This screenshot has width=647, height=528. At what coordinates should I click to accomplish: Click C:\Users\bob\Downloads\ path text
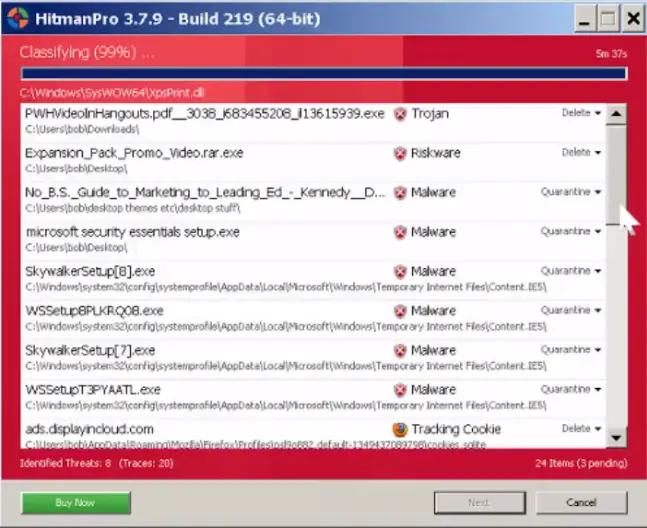tap(82, 129)
